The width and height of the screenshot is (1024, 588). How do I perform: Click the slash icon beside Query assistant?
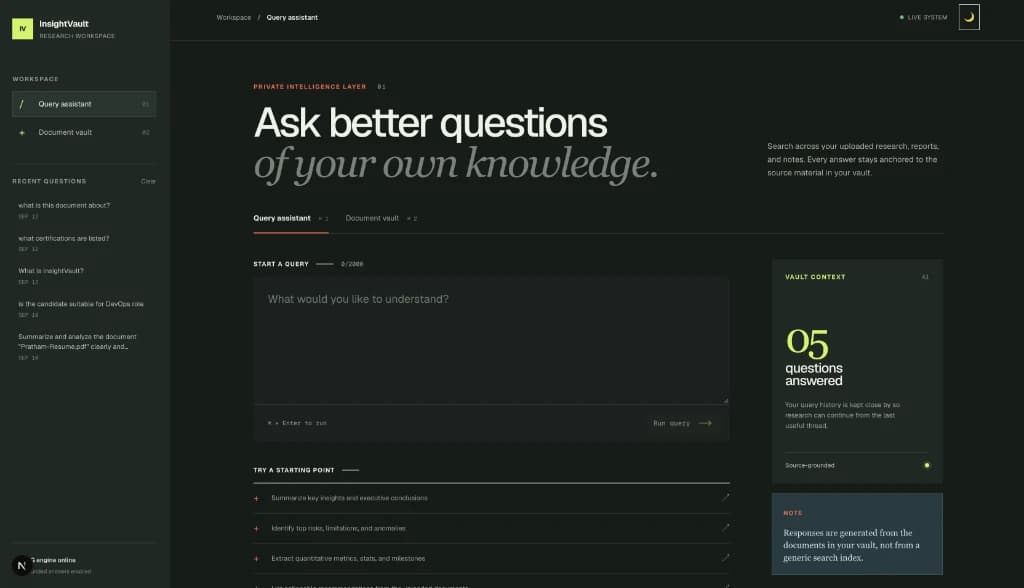click(x=22, y=104)
